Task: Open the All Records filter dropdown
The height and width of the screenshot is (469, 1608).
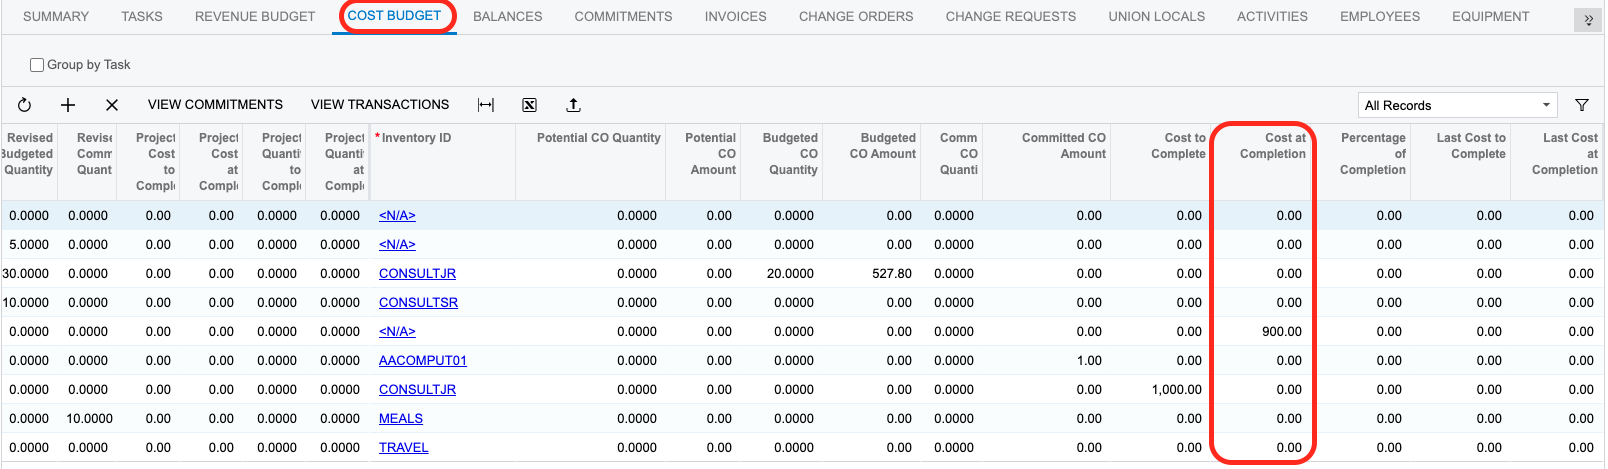Action: [x=1458, y=105]
